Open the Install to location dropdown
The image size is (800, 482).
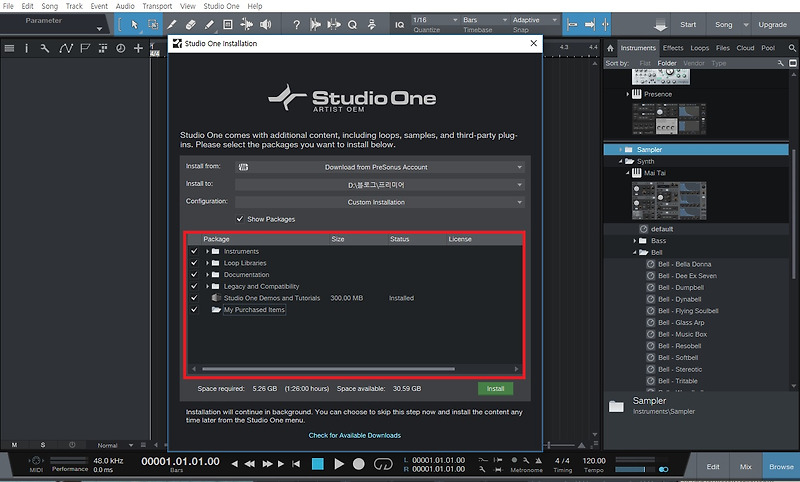point(380,185)
